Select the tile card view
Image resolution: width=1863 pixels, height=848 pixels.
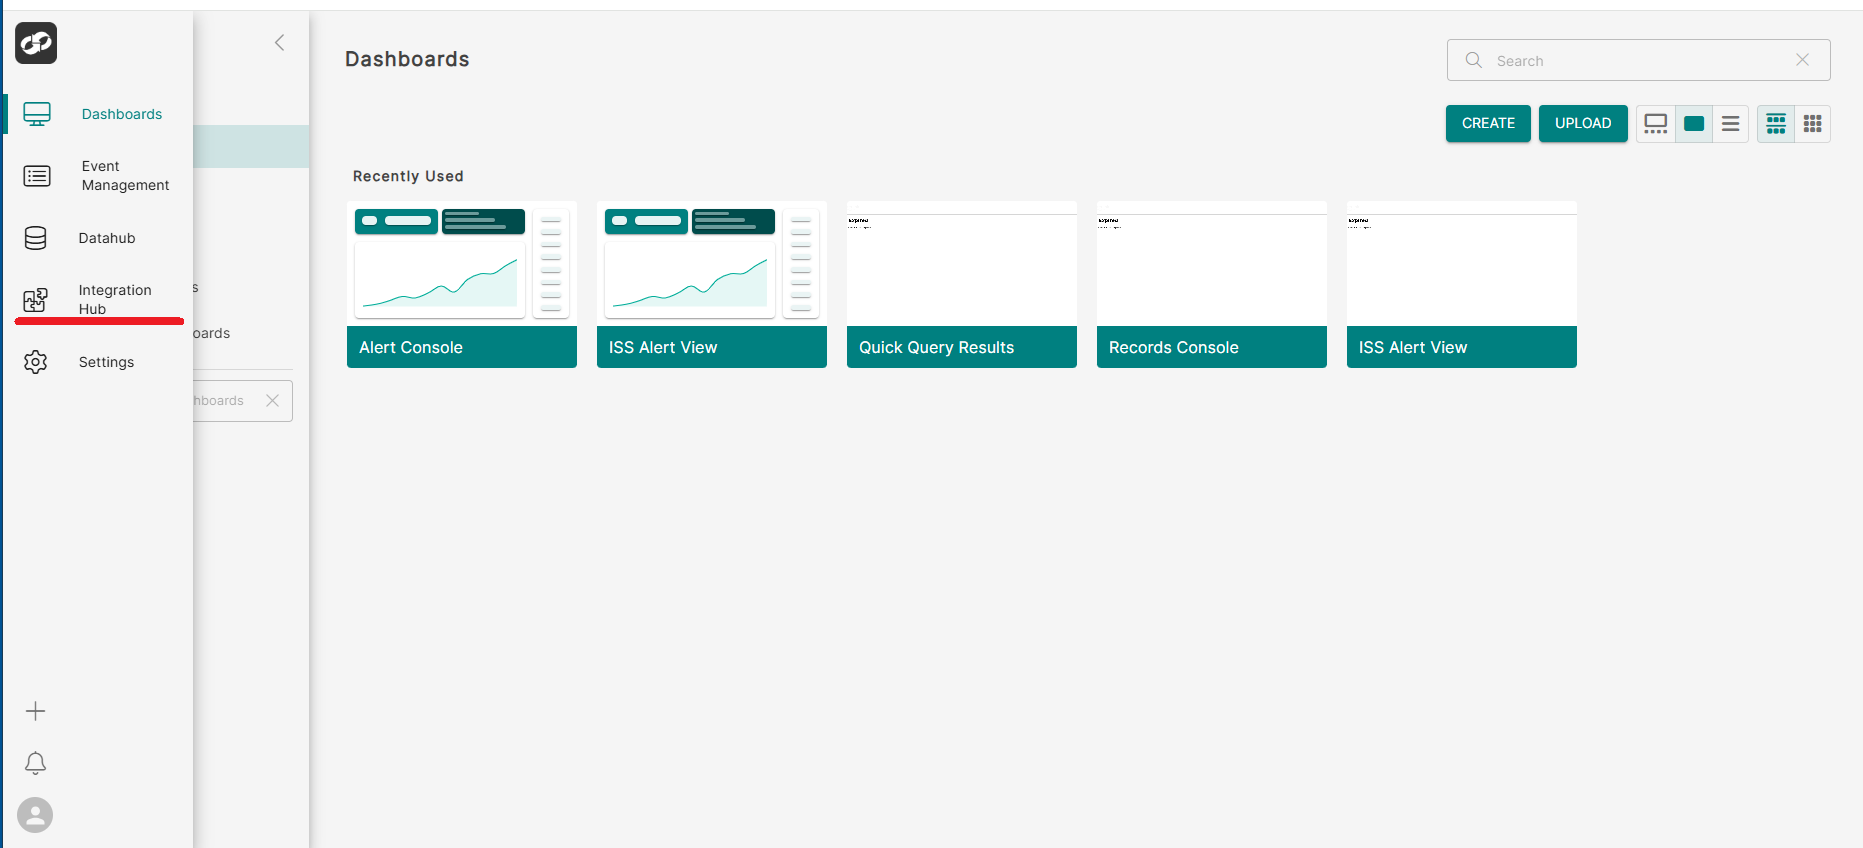pyautogui.click(x=1693, y=124)
